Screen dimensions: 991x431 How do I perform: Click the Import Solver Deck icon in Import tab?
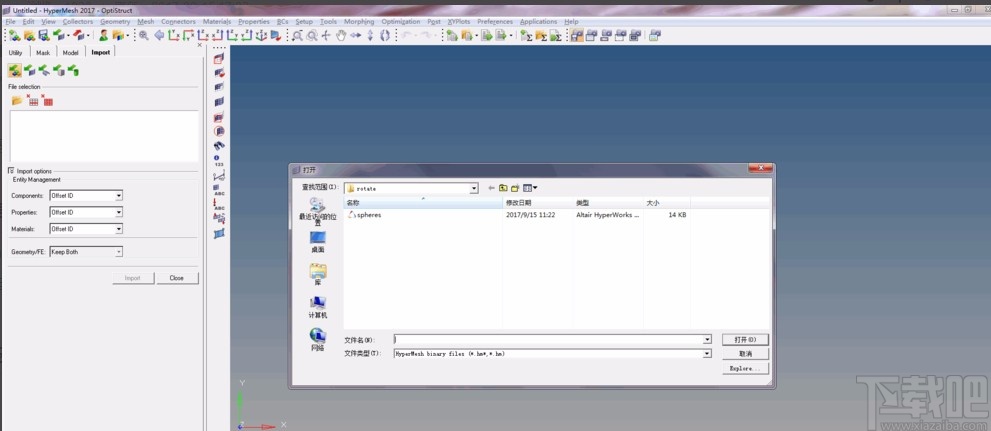pyautogui.click(x=28, y=70)
